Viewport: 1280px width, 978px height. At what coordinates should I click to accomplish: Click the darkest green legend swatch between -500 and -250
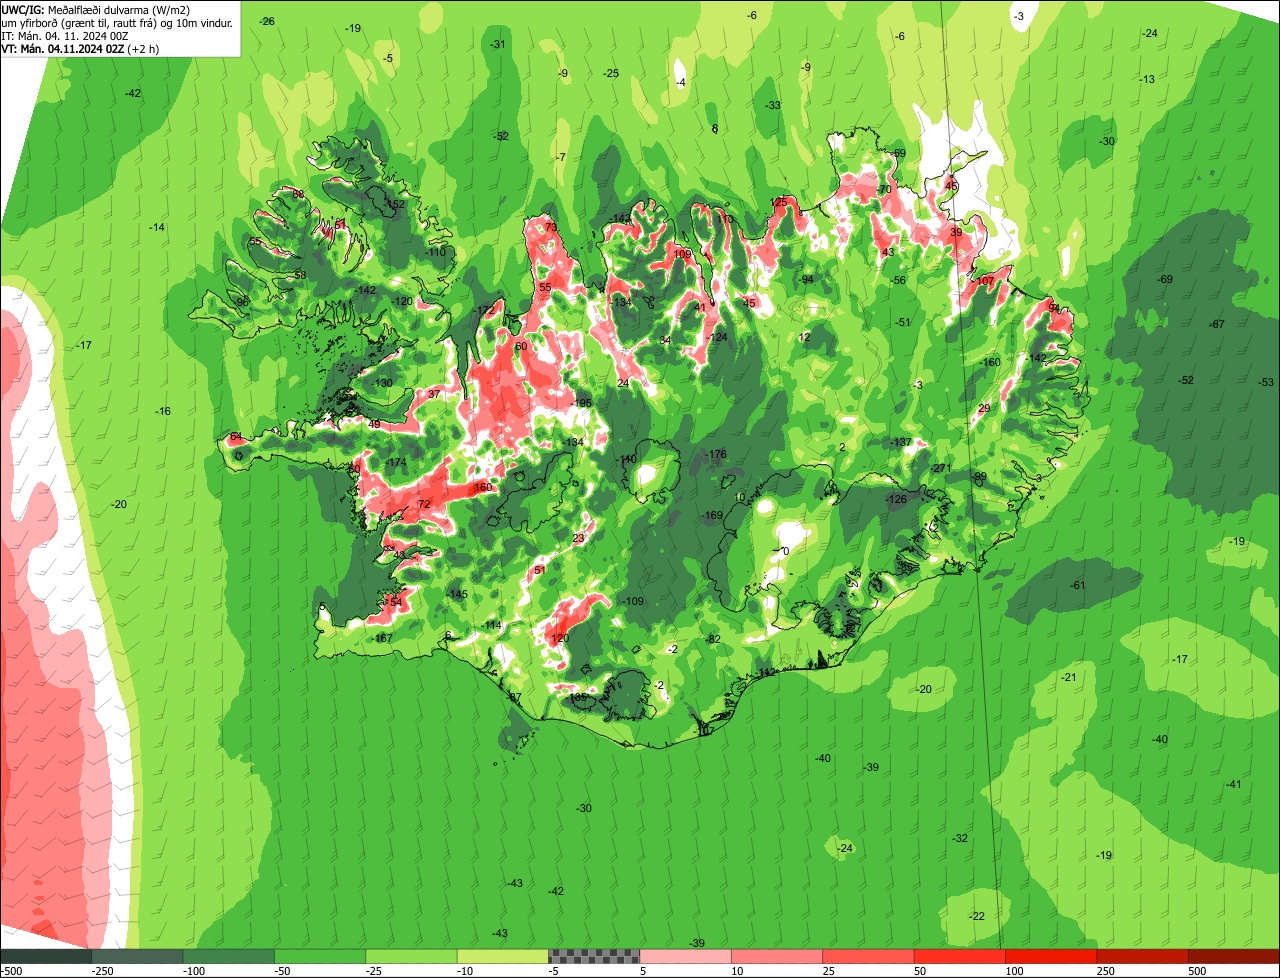point(46,956)
